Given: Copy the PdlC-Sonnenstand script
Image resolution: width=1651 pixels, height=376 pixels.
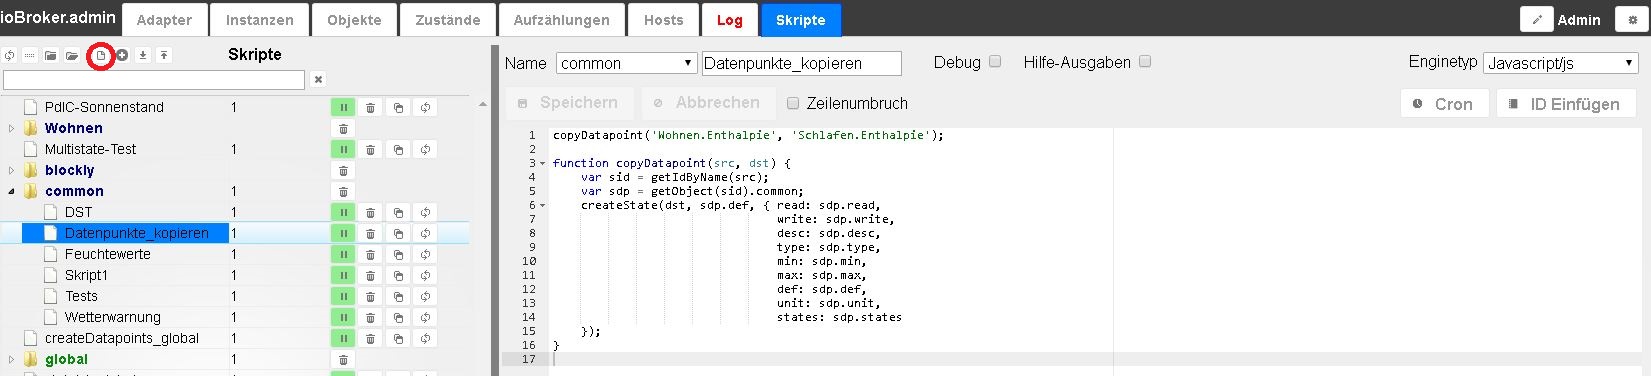Looking at the screenshot, I should 398,107.
